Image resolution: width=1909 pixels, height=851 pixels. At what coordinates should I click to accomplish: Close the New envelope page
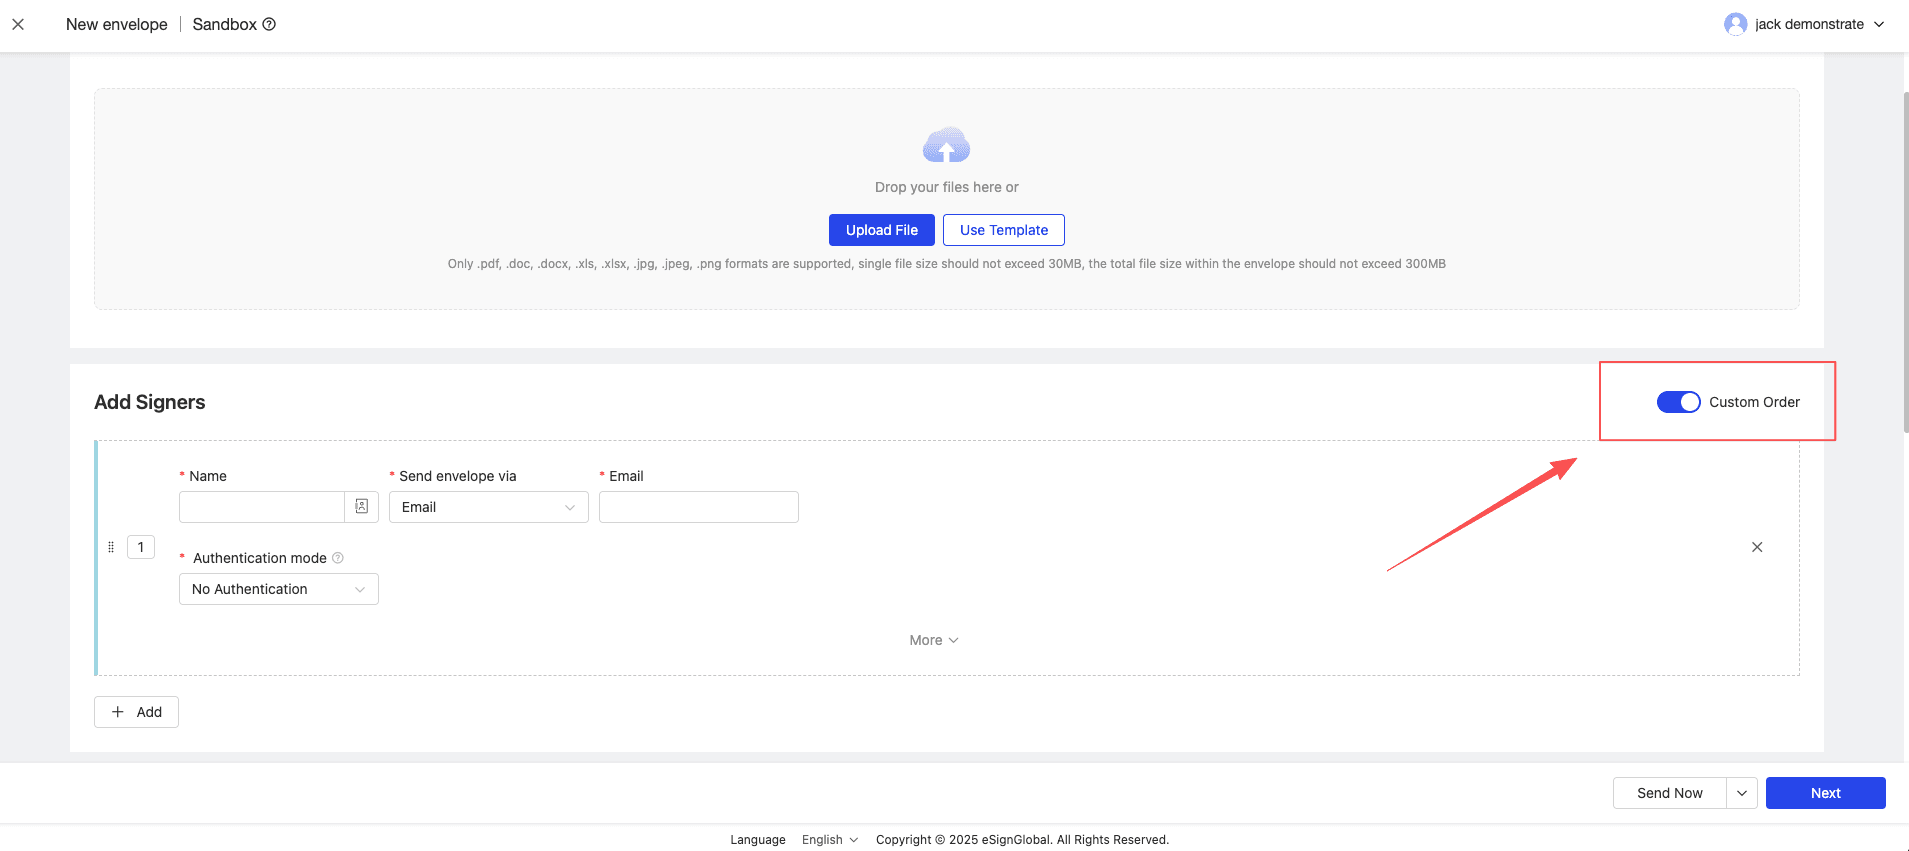point(18,24)
